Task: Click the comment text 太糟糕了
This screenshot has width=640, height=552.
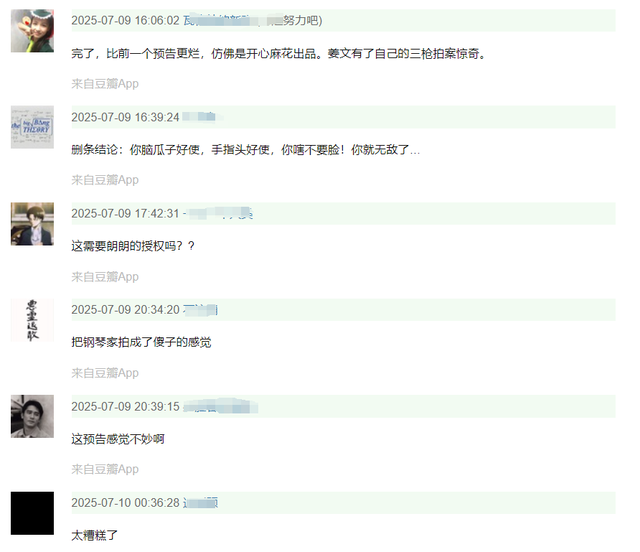Action: click(95, 535)
